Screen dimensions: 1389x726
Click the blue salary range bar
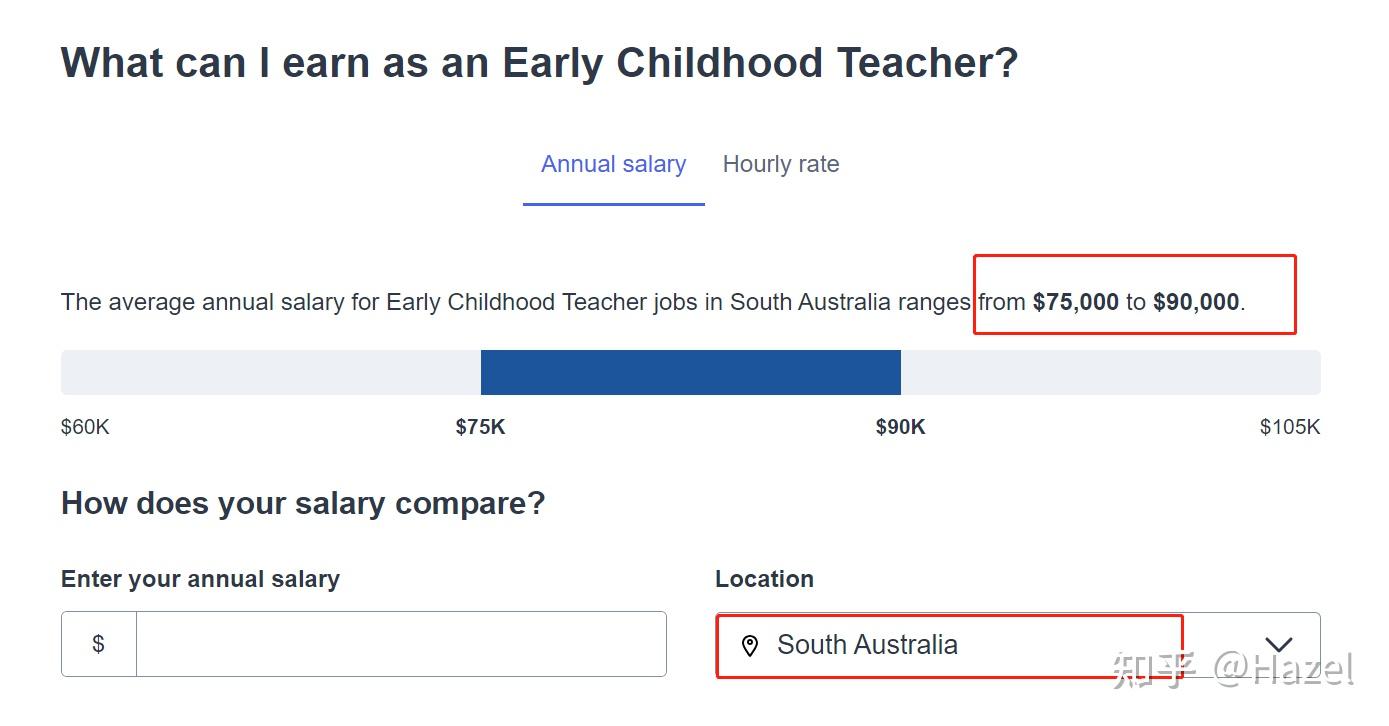point(690,372)
